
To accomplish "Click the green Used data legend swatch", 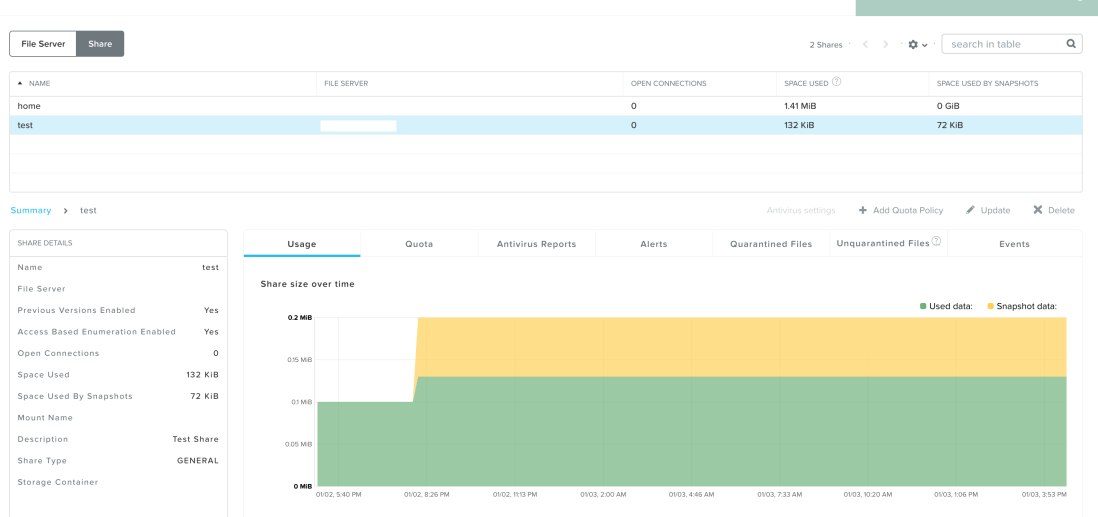I will tap(923, 306).
